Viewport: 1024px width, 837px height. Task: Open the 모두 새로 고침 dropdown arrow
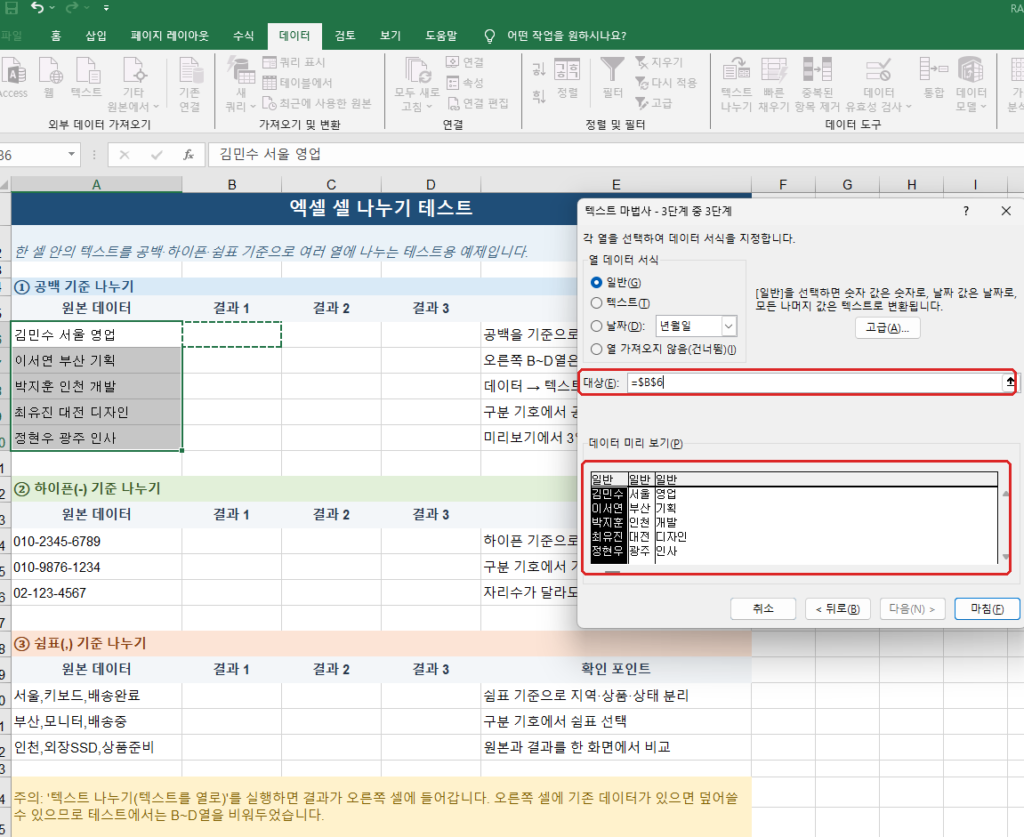coord(429,106)
